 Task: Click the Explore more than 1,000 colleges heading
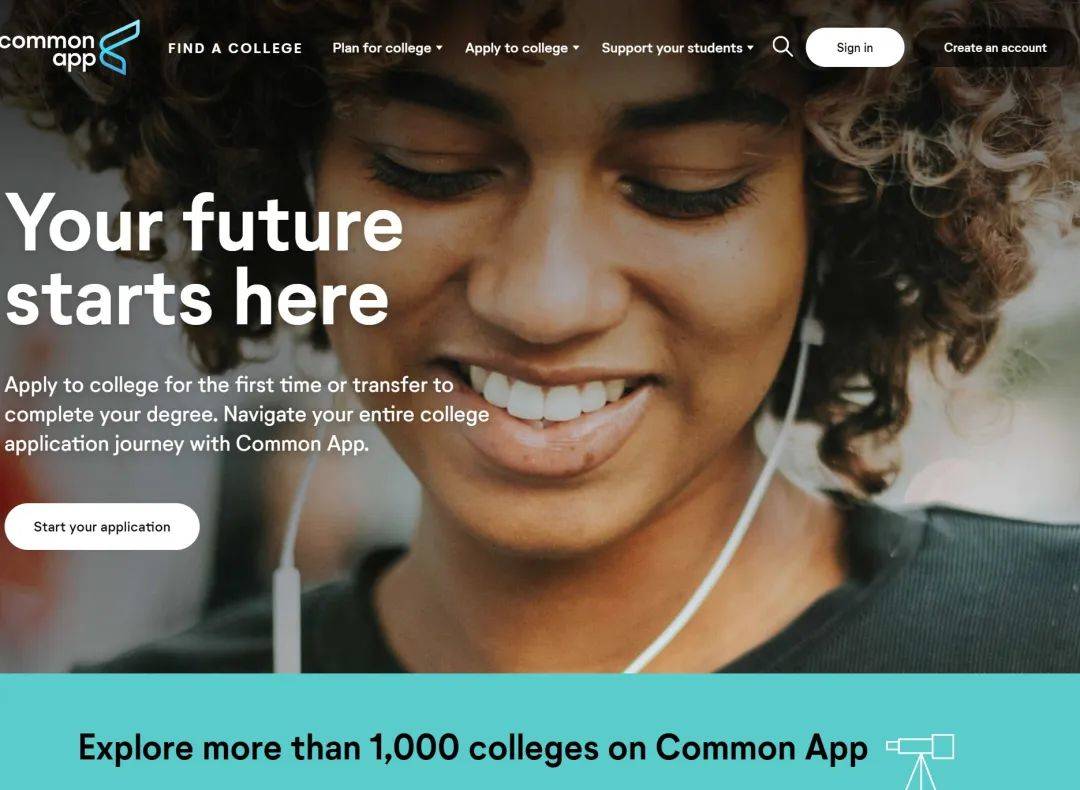coord(472,748)
